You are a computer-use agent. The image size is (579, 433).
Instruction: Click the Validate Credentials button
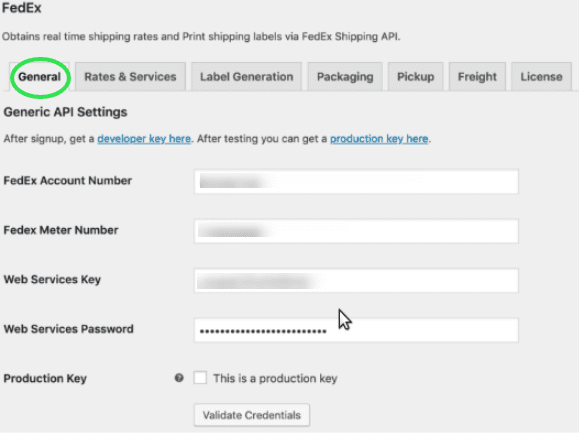pyautogui.click(x=252, y=415)
